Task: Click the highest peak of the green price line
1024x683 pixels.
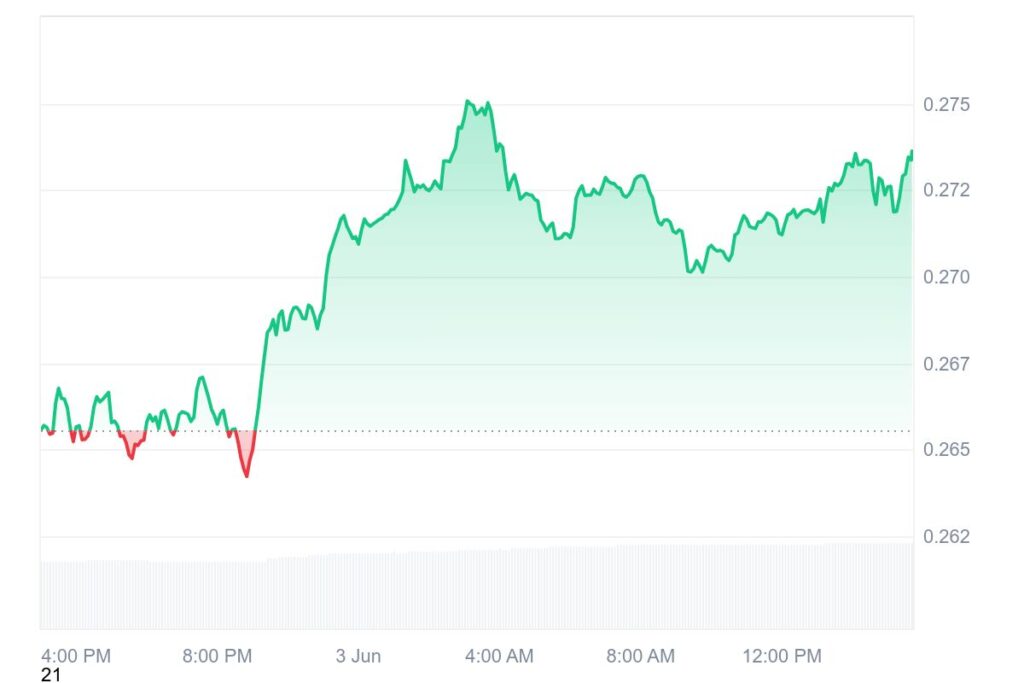Action: click(x=468, y=101)
